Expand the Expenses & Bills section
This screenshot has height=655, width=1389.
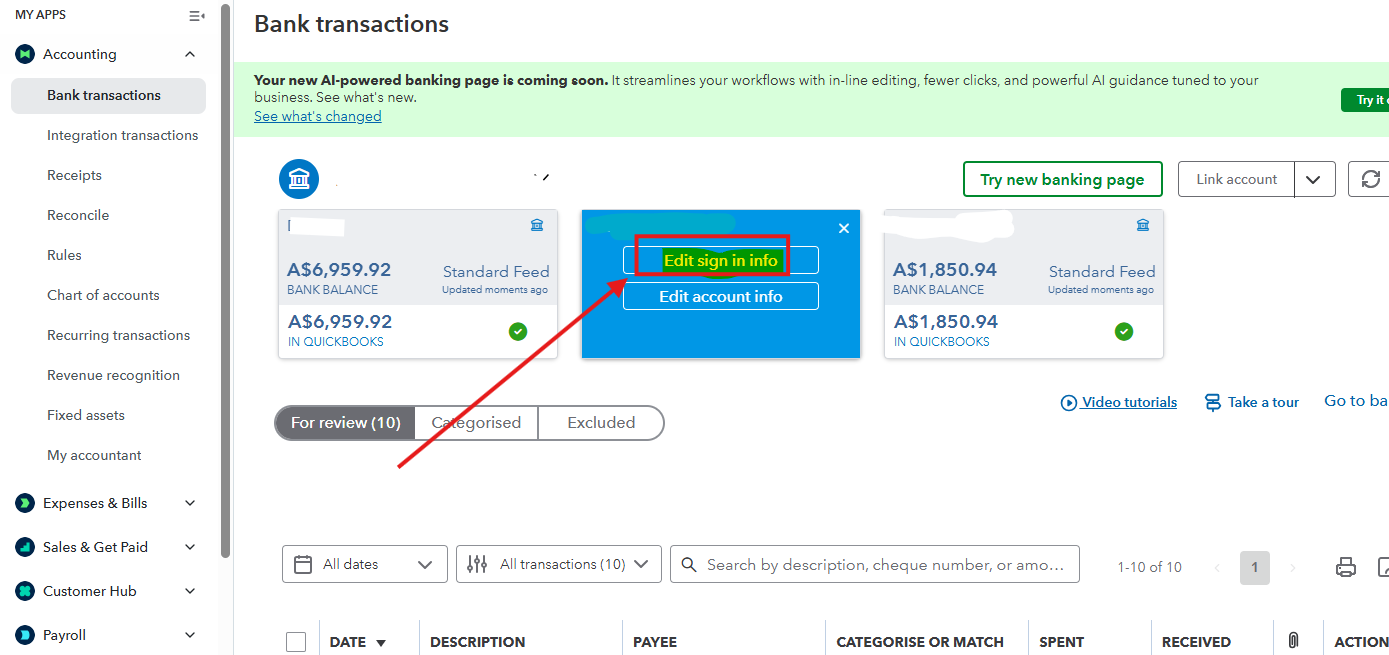point(190,503)
